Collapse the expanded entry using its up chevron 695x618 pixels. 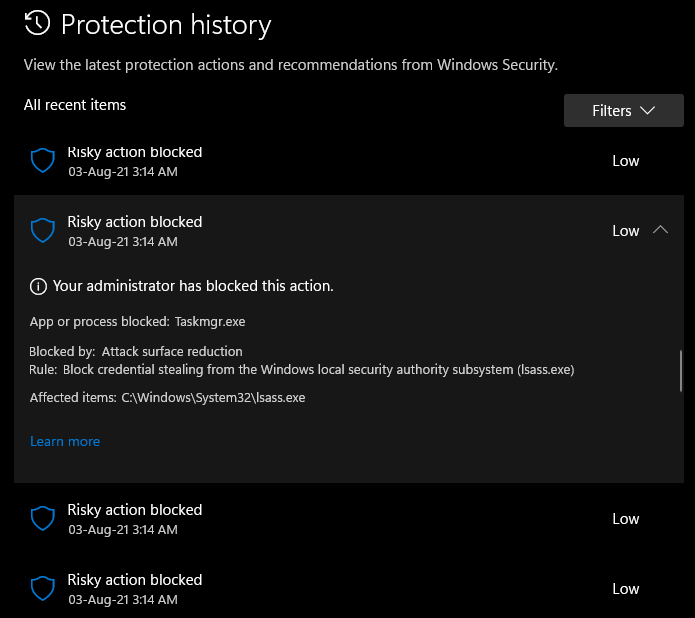click(660, 230)
